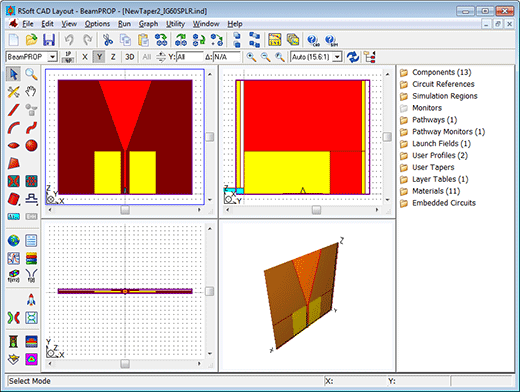Select the hand Pan tool
The width and height of the screenshot is (520, 392).
coord(31,92)
